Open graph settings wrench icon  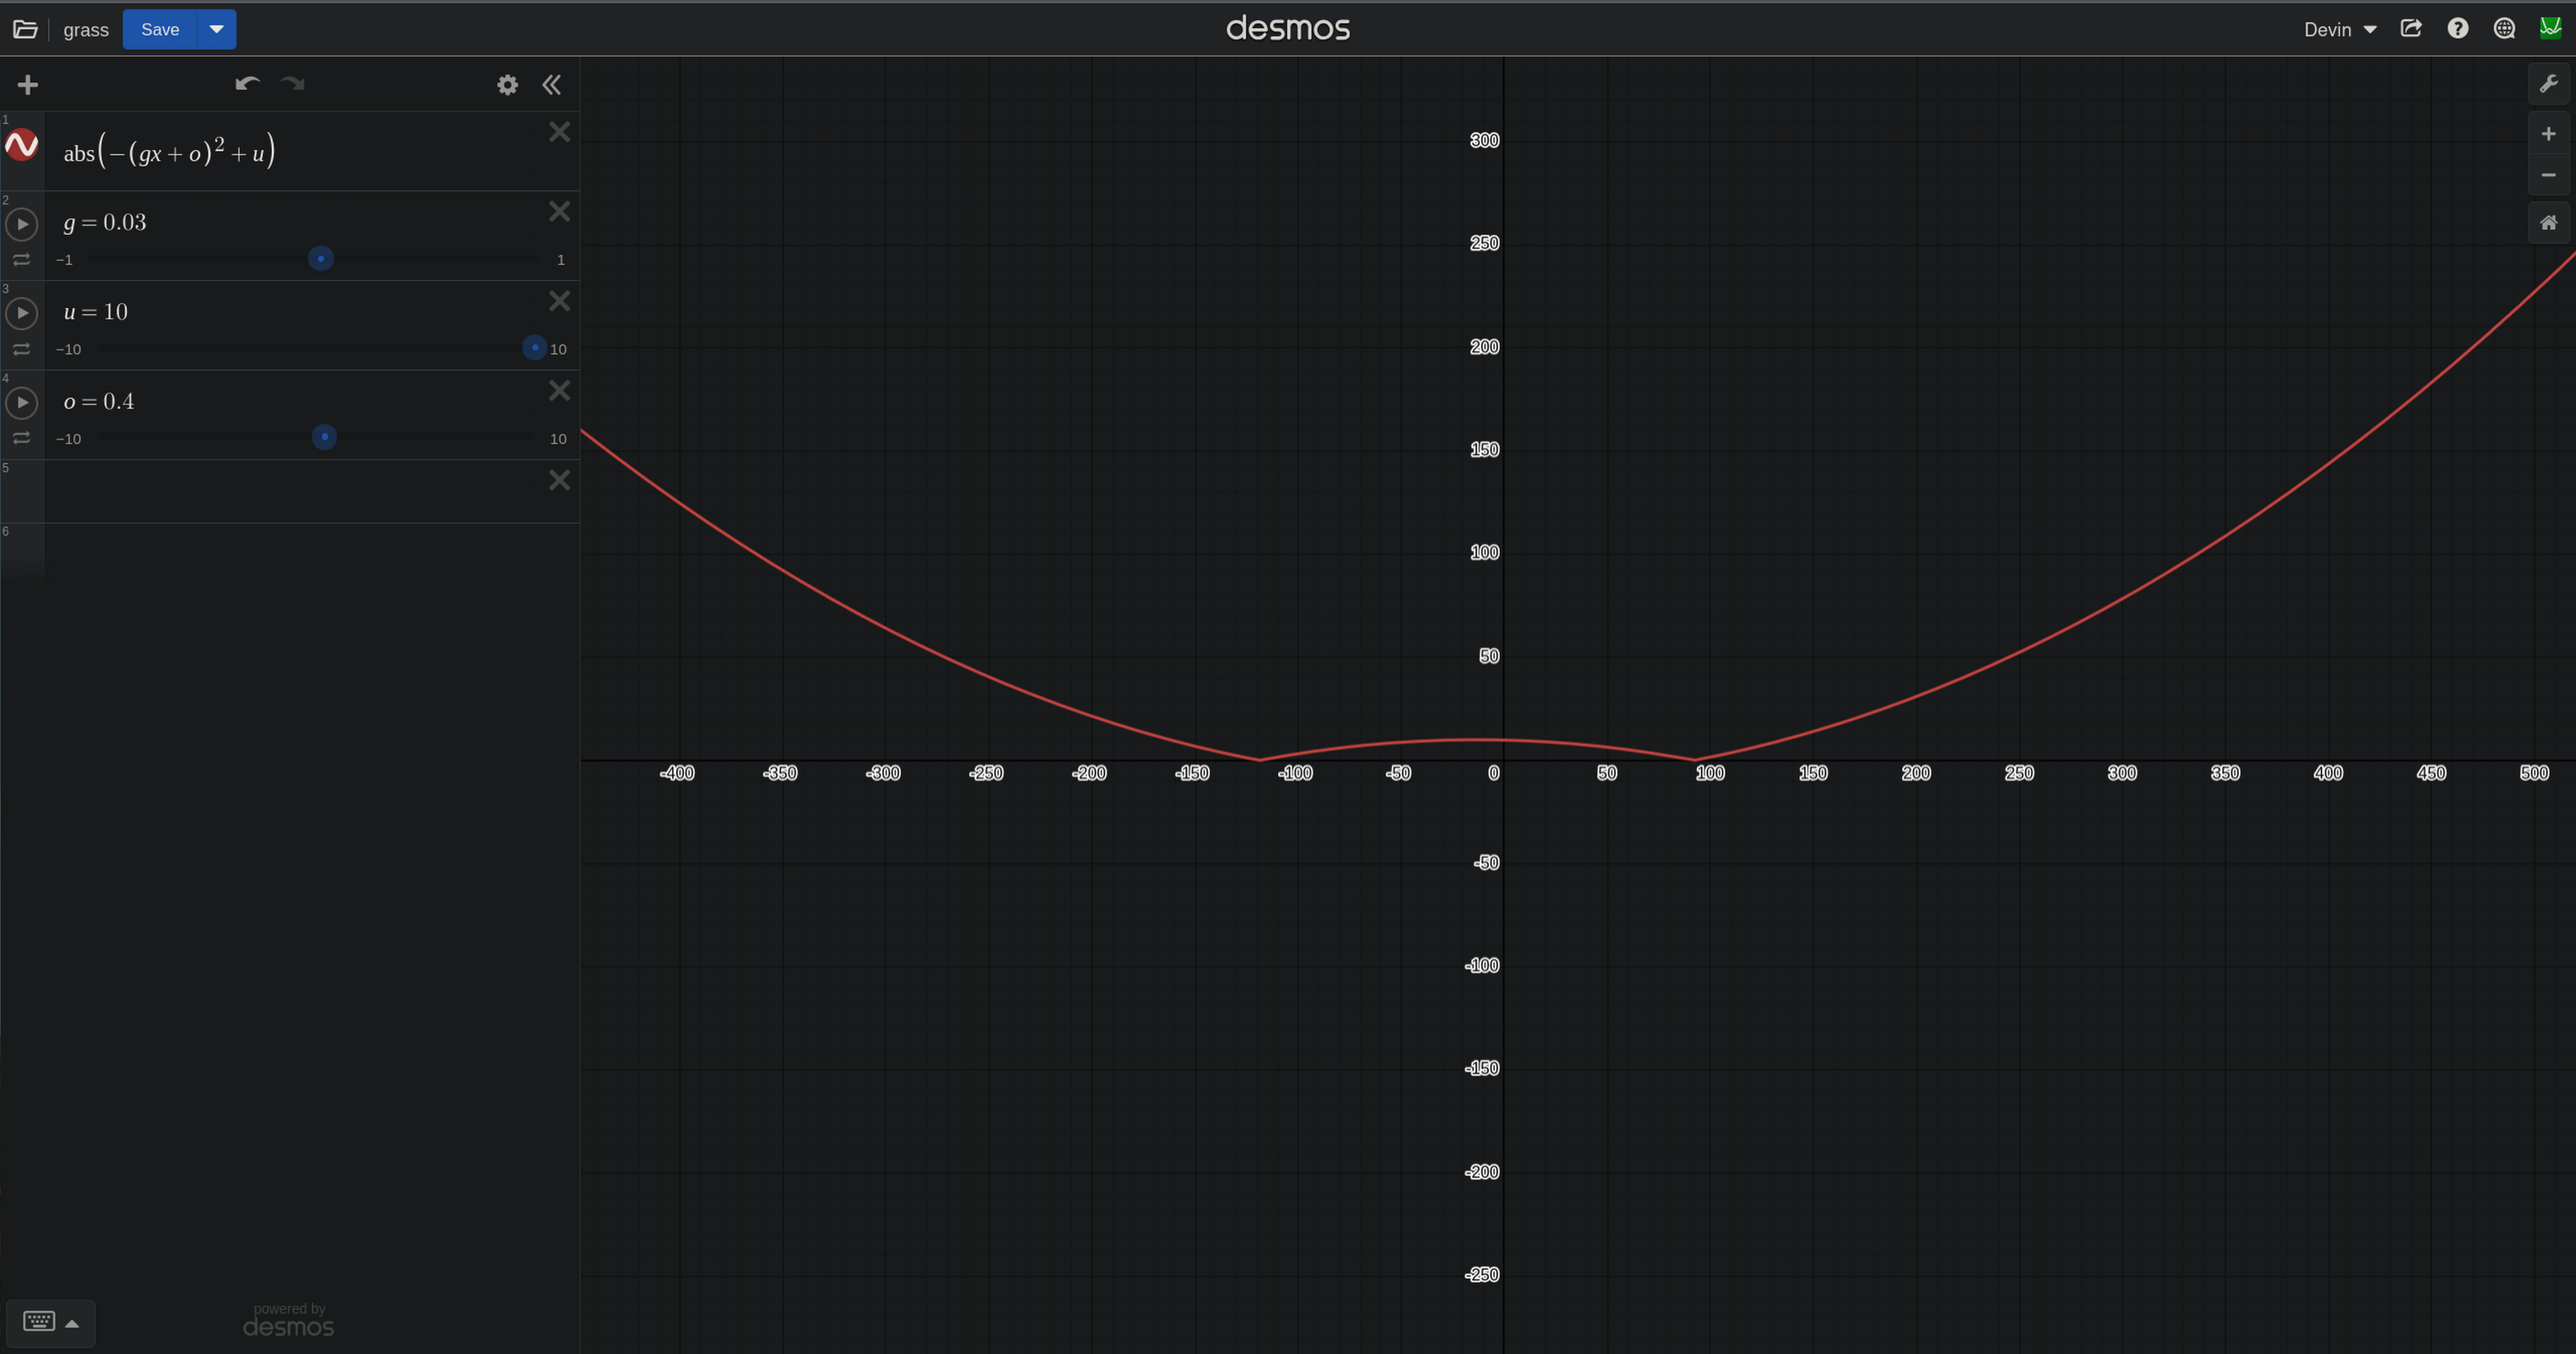[x=2548, y=84]
